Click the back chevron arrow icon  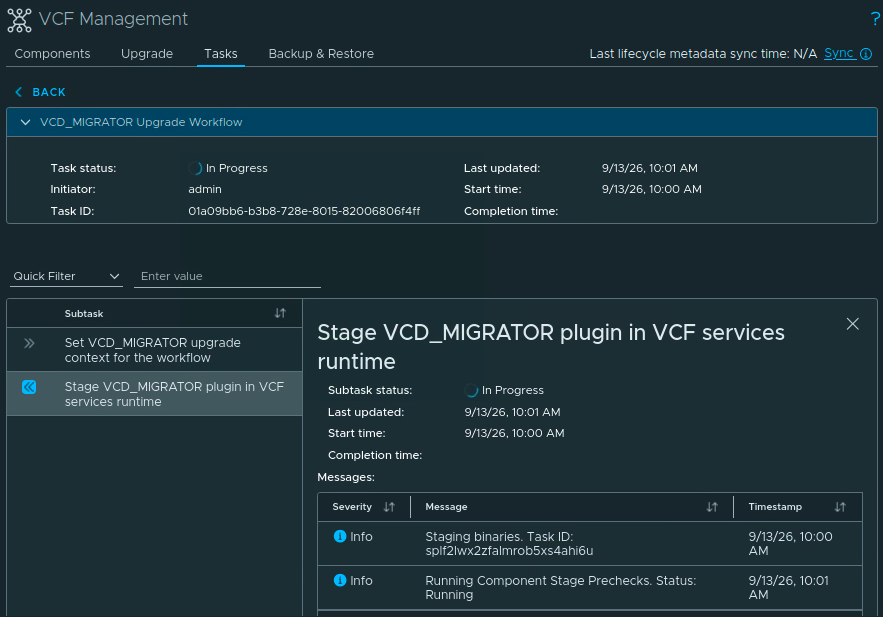click(19, 92)
